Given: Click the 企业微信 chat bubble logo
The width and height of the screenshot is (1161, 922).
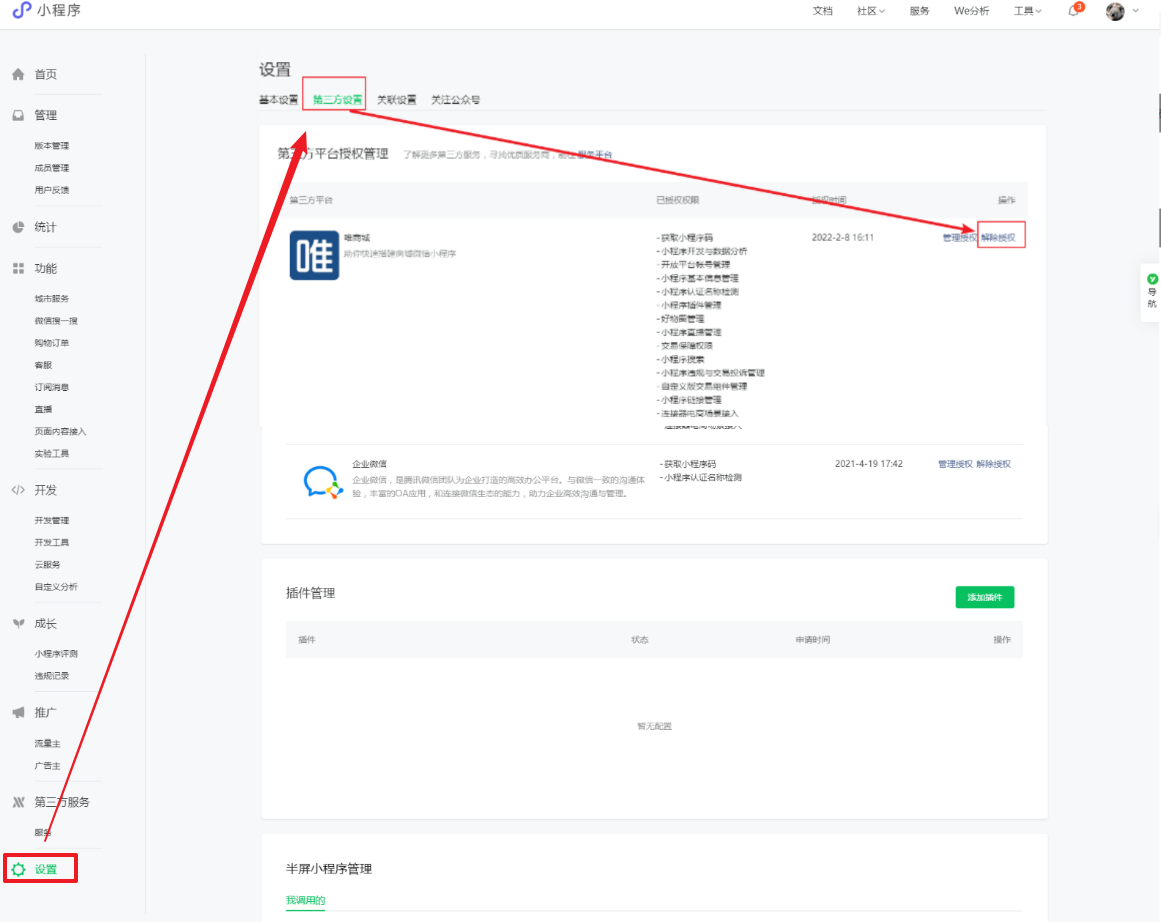Looking at the screenshot, I should [x=323, y=482].
